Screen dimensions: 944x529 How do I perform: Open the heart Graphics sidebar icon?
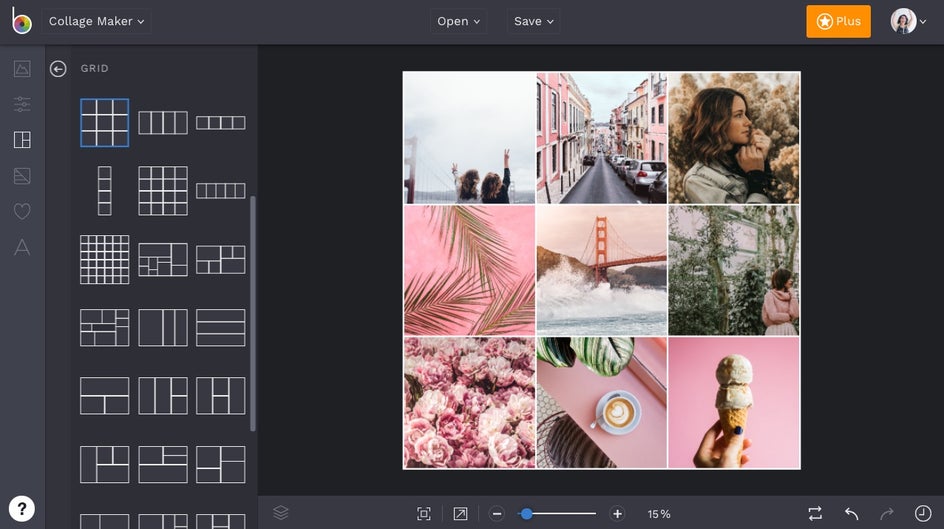pyautogui.click(x=22, y=211)
